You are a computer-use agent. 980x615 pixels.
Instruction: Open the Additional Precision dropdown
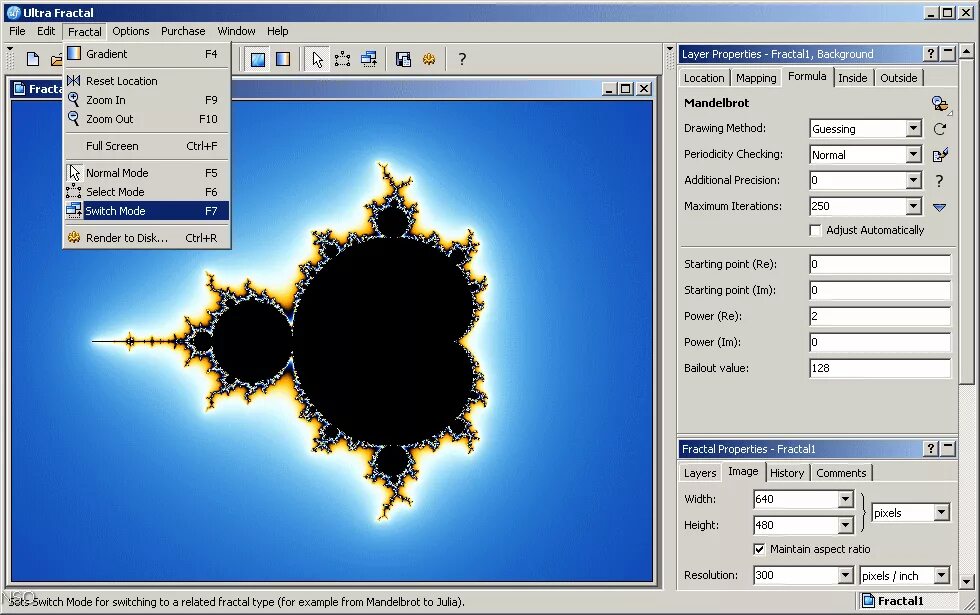[x=913, y=181]
